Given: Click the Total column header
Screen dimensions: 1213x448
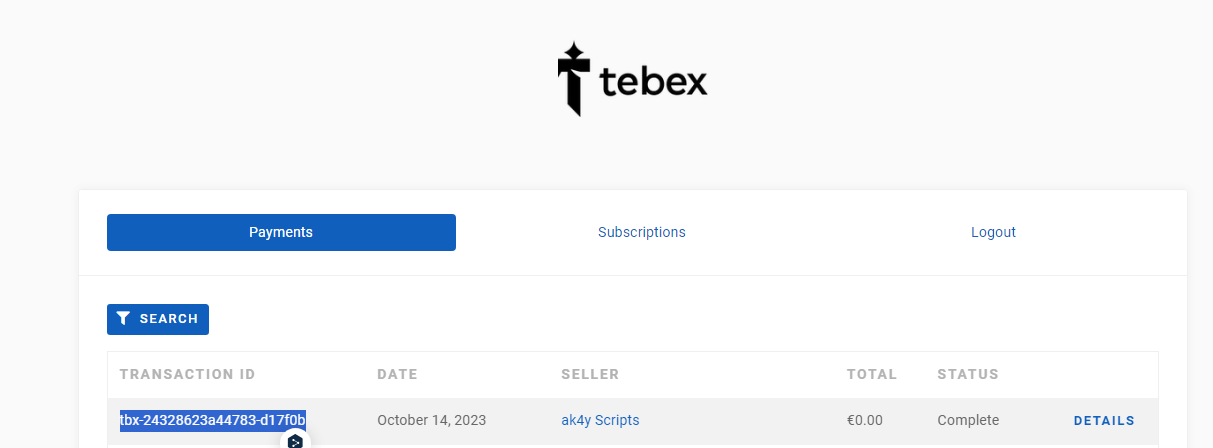Looking at the screenshot, I should [872, 375].
